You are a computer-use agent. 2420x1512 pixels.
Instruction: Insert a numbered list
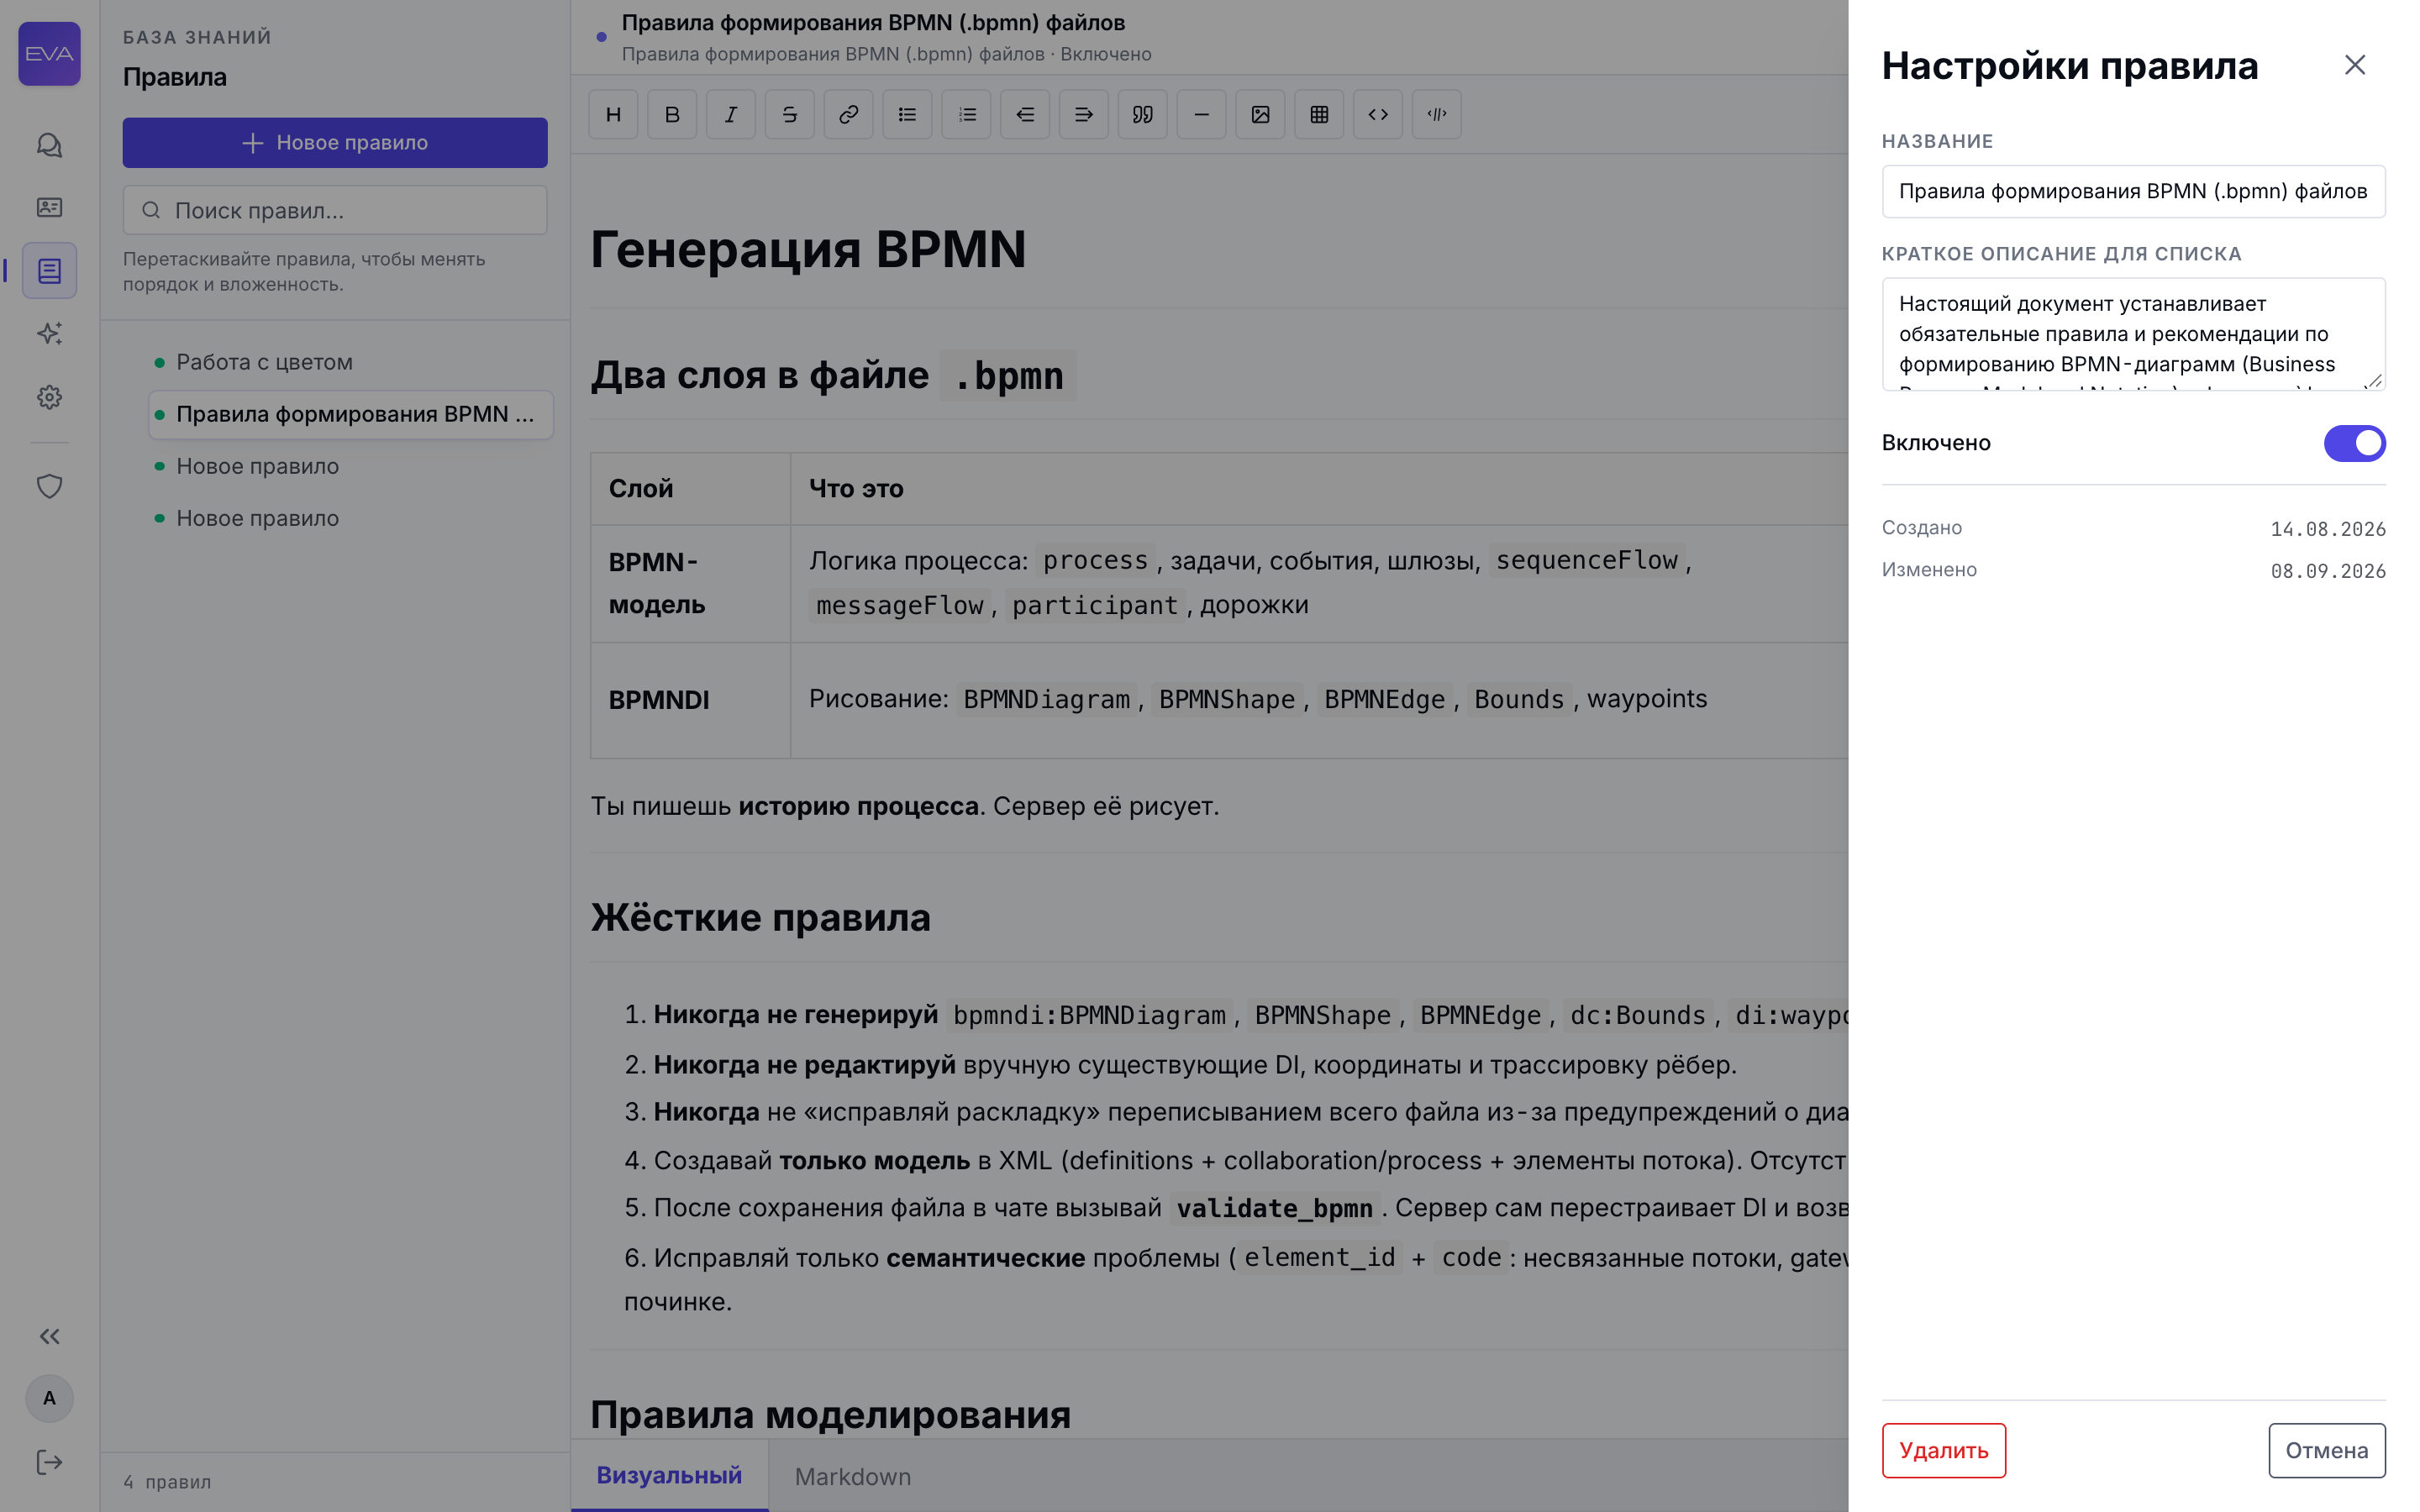tap(966, 114)
